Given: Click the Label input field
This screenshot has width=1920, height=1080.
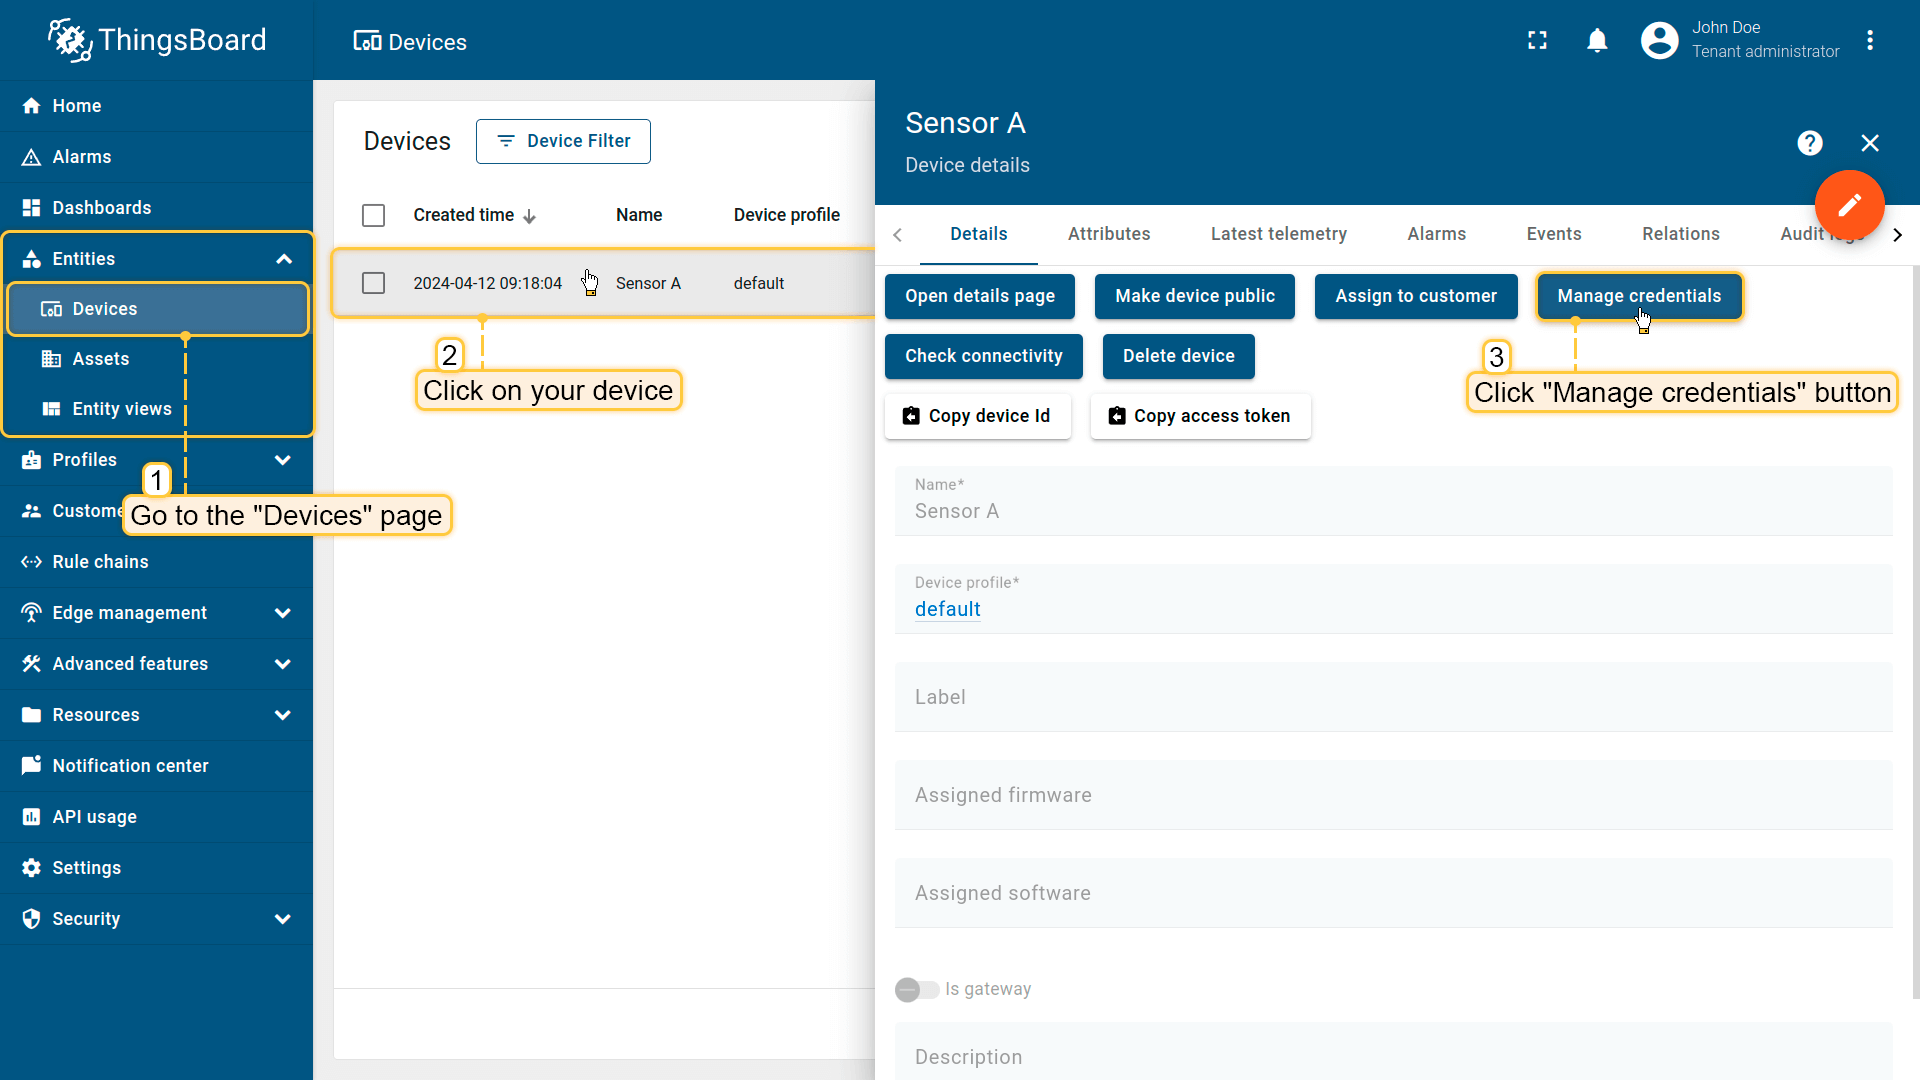Looking at the screenshot, I should pos(1392,697).
